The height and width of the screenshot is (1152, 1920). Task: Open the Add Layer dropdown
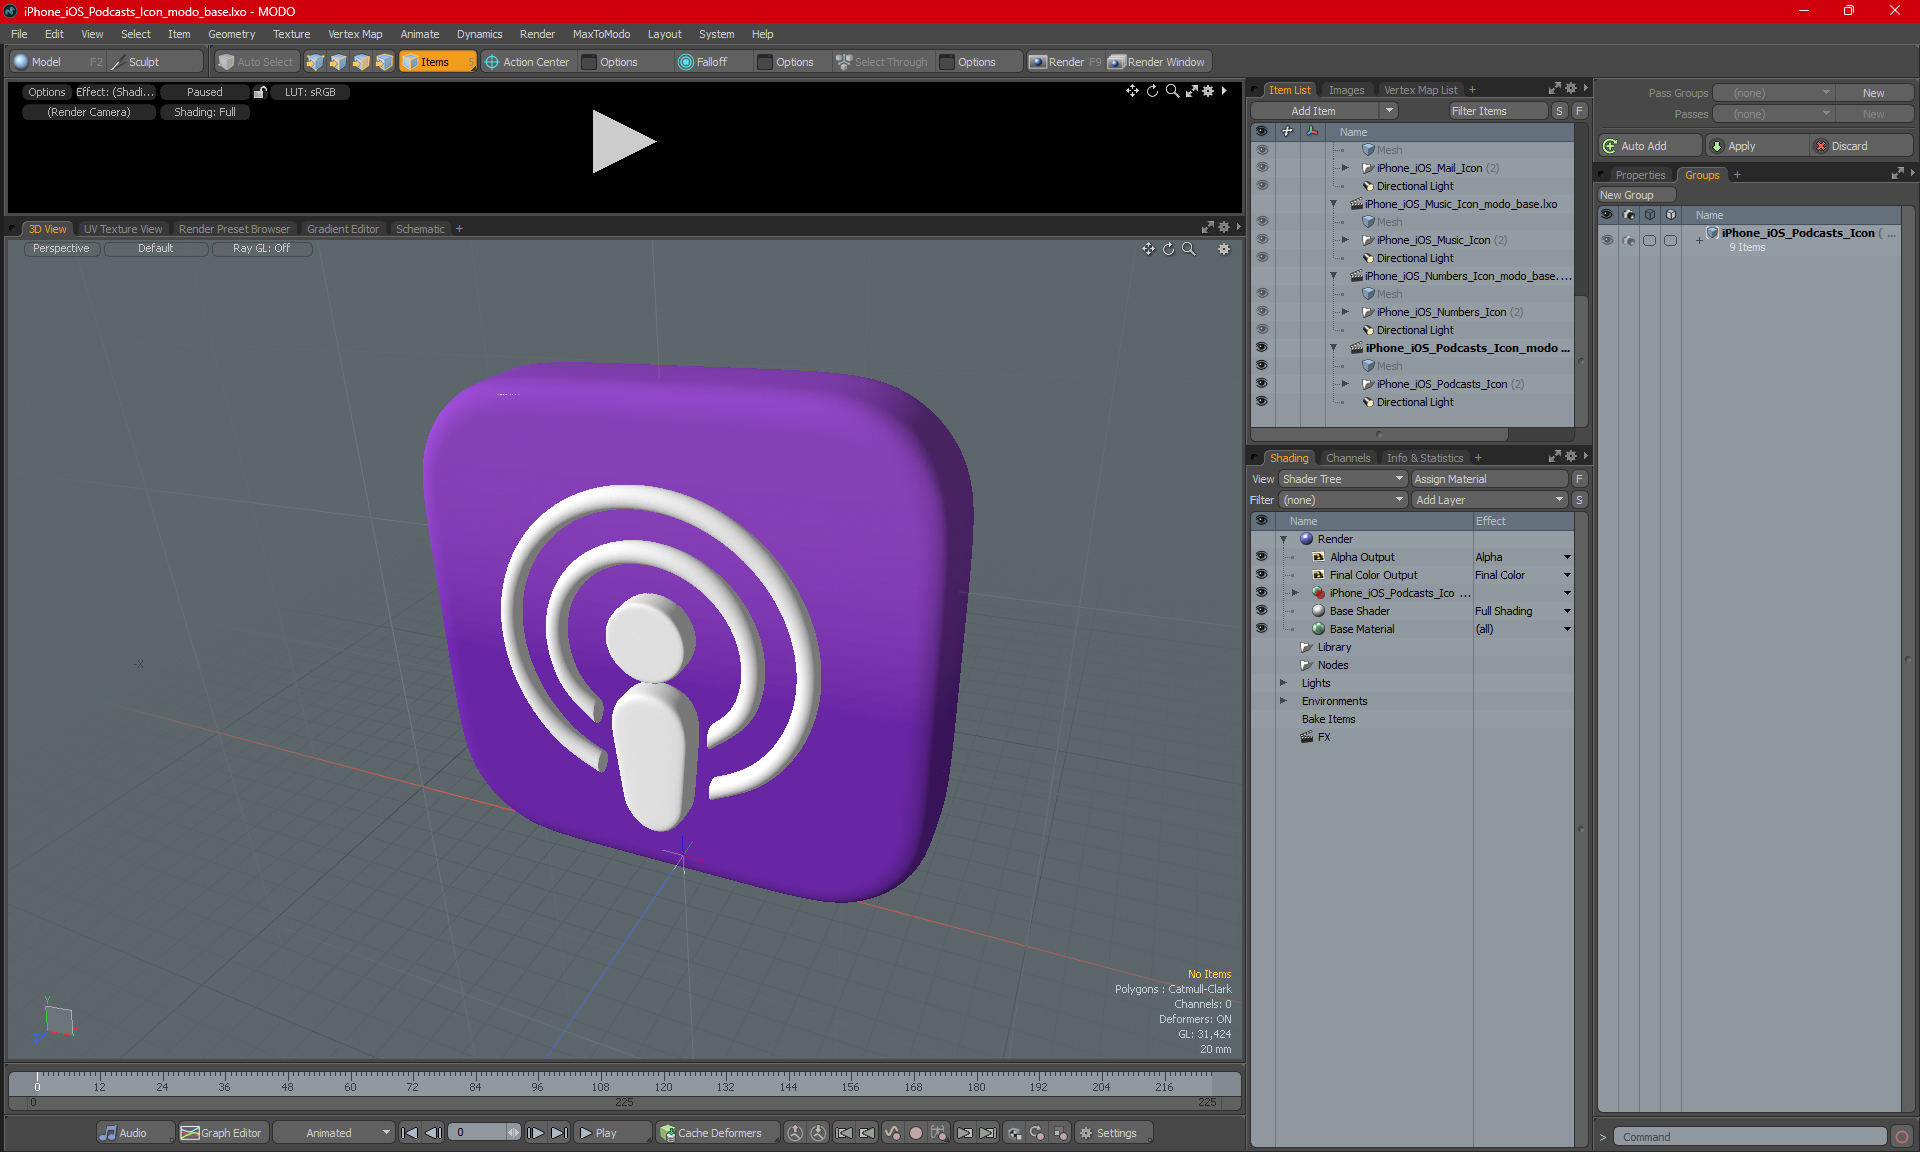coord(1489,500)
